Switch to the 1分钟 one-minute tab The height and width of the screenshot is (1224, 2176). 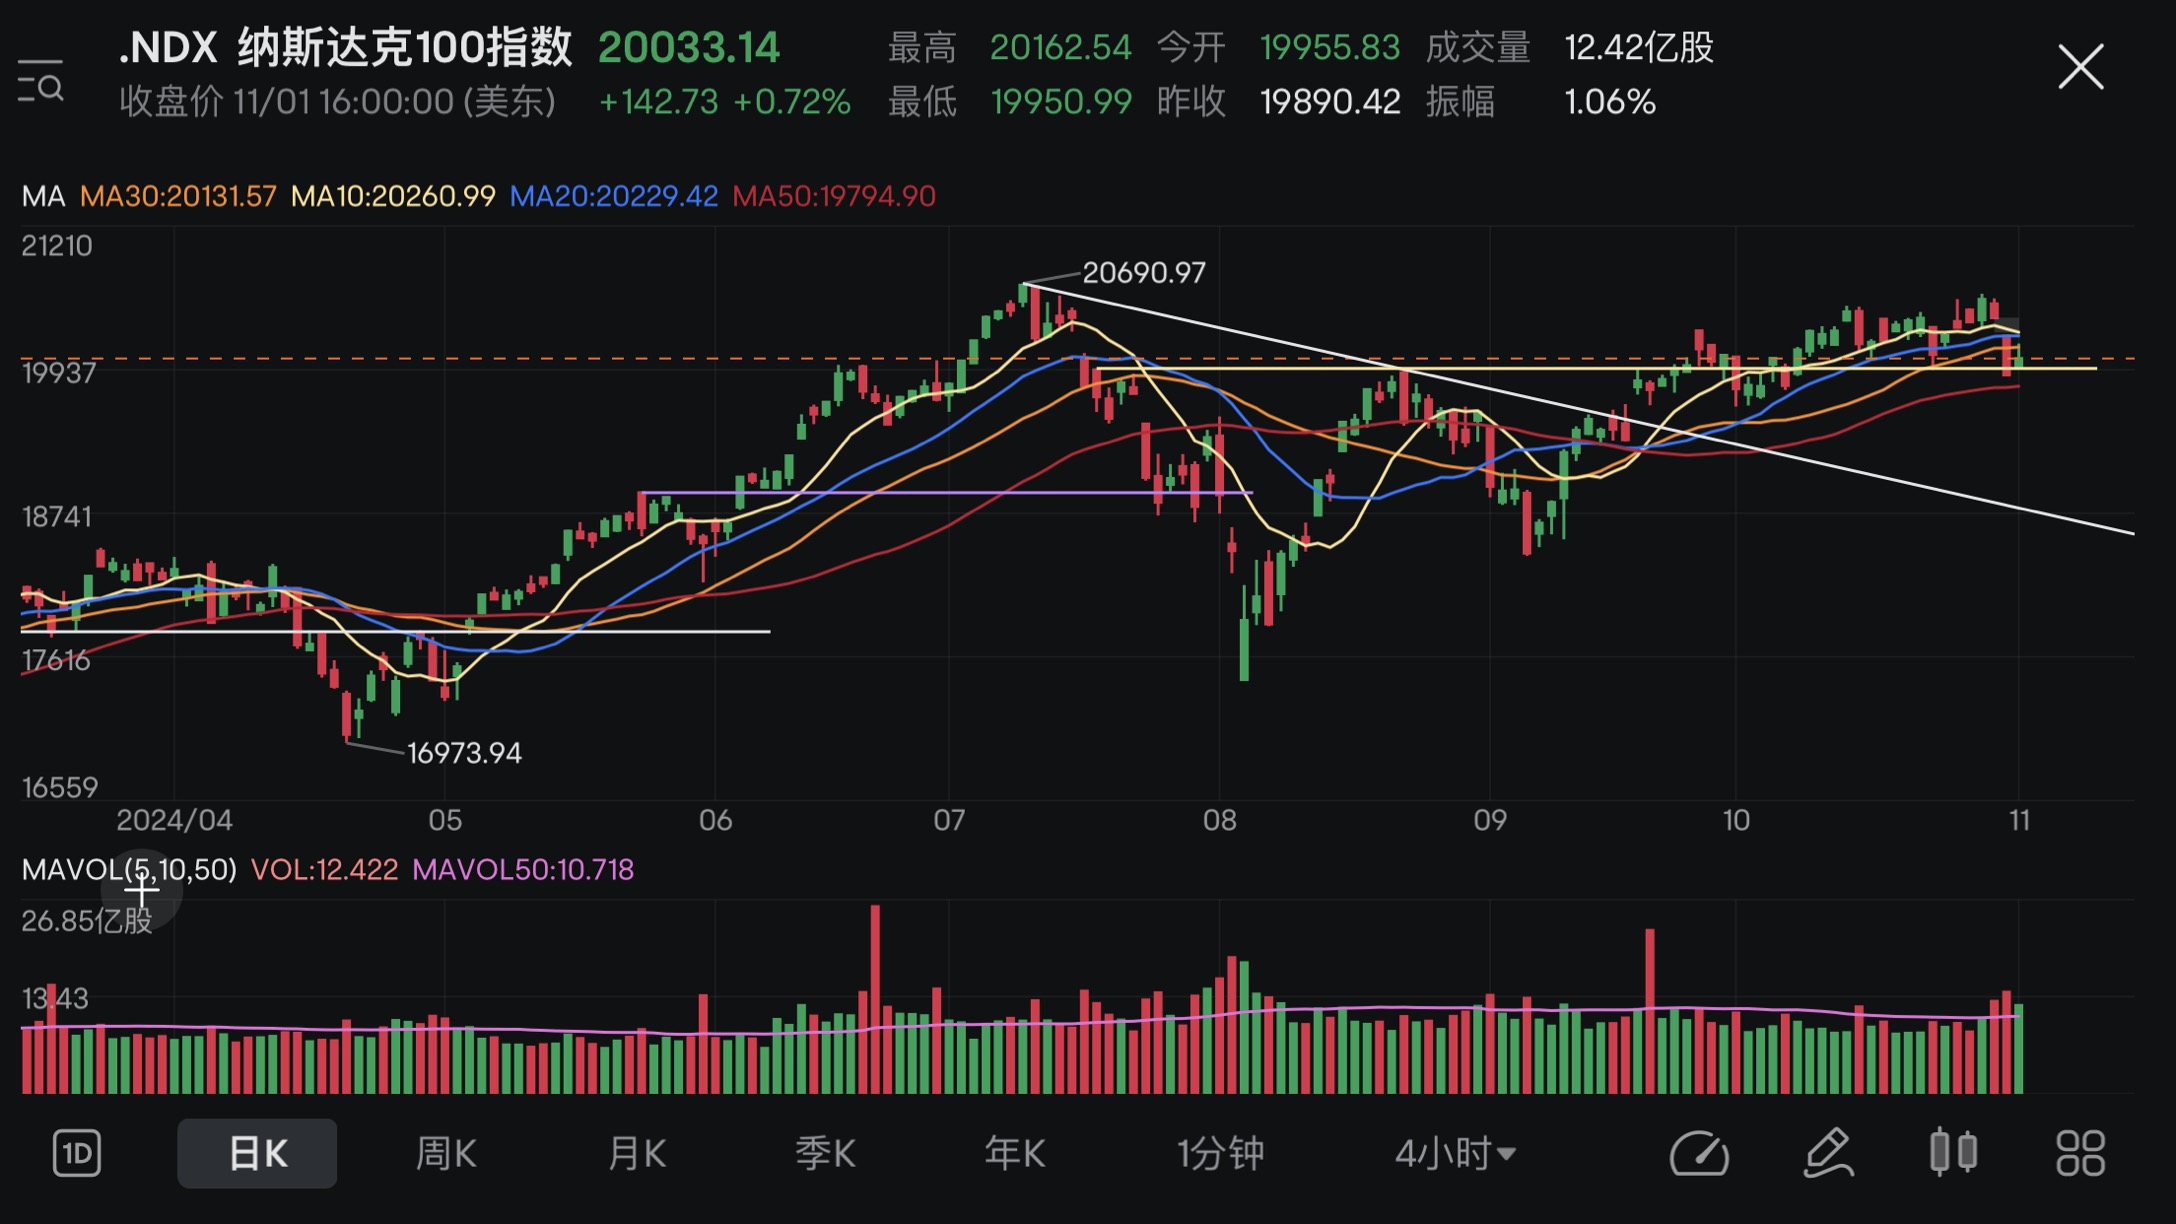1221,1154
